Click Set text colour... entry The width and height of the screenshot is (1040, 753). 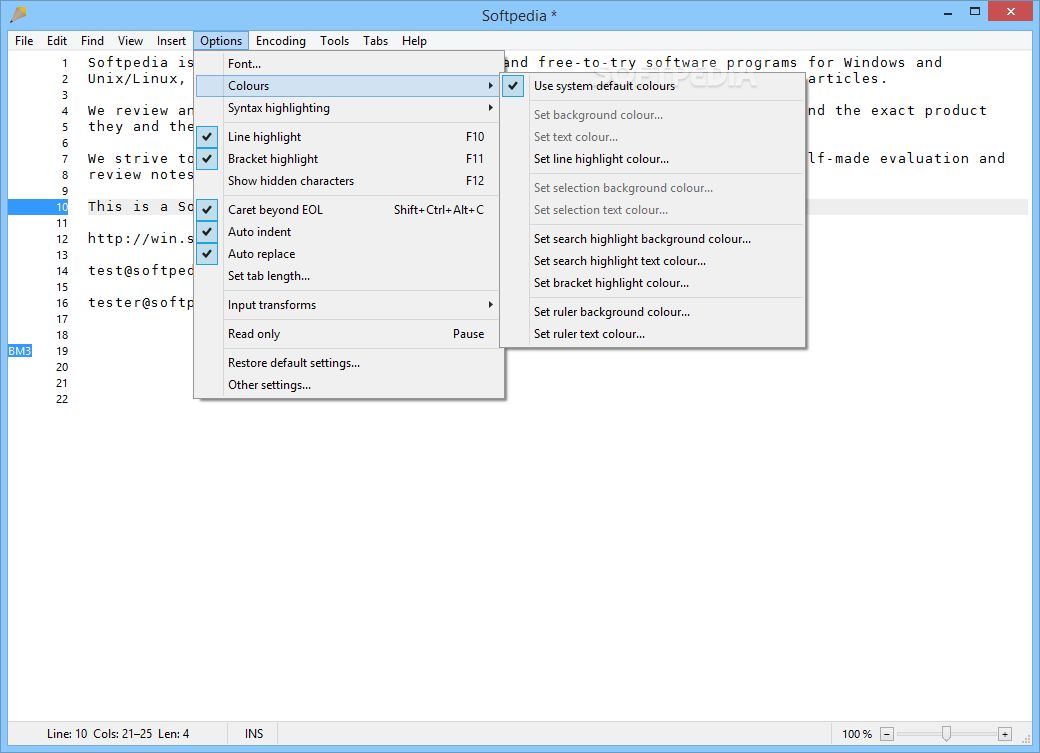[x=653, y=137]
